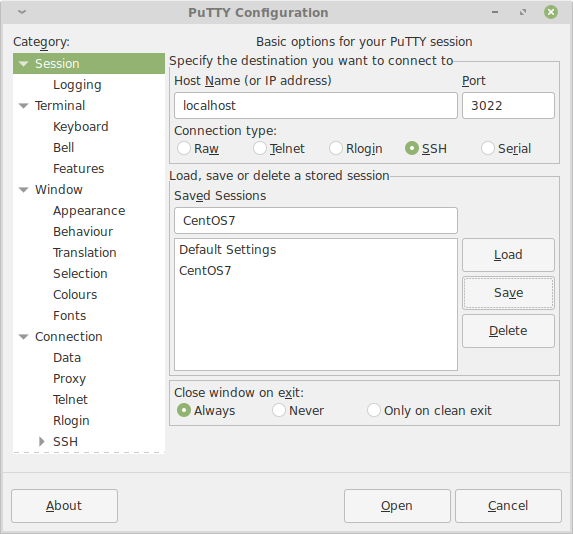
Task: Collapse the Session tree category
Action: pos(23,64)
